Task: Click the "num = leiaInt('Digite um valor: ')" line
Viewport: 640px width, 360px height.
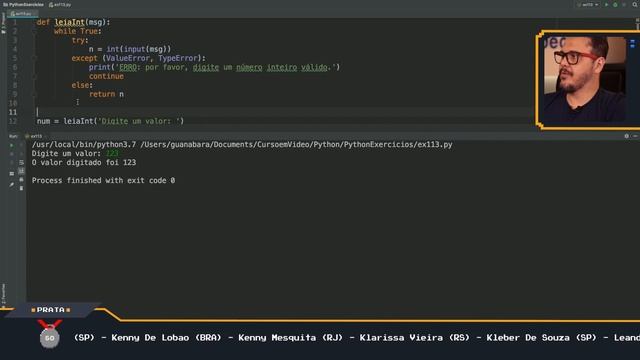Action: pos(110,121)
